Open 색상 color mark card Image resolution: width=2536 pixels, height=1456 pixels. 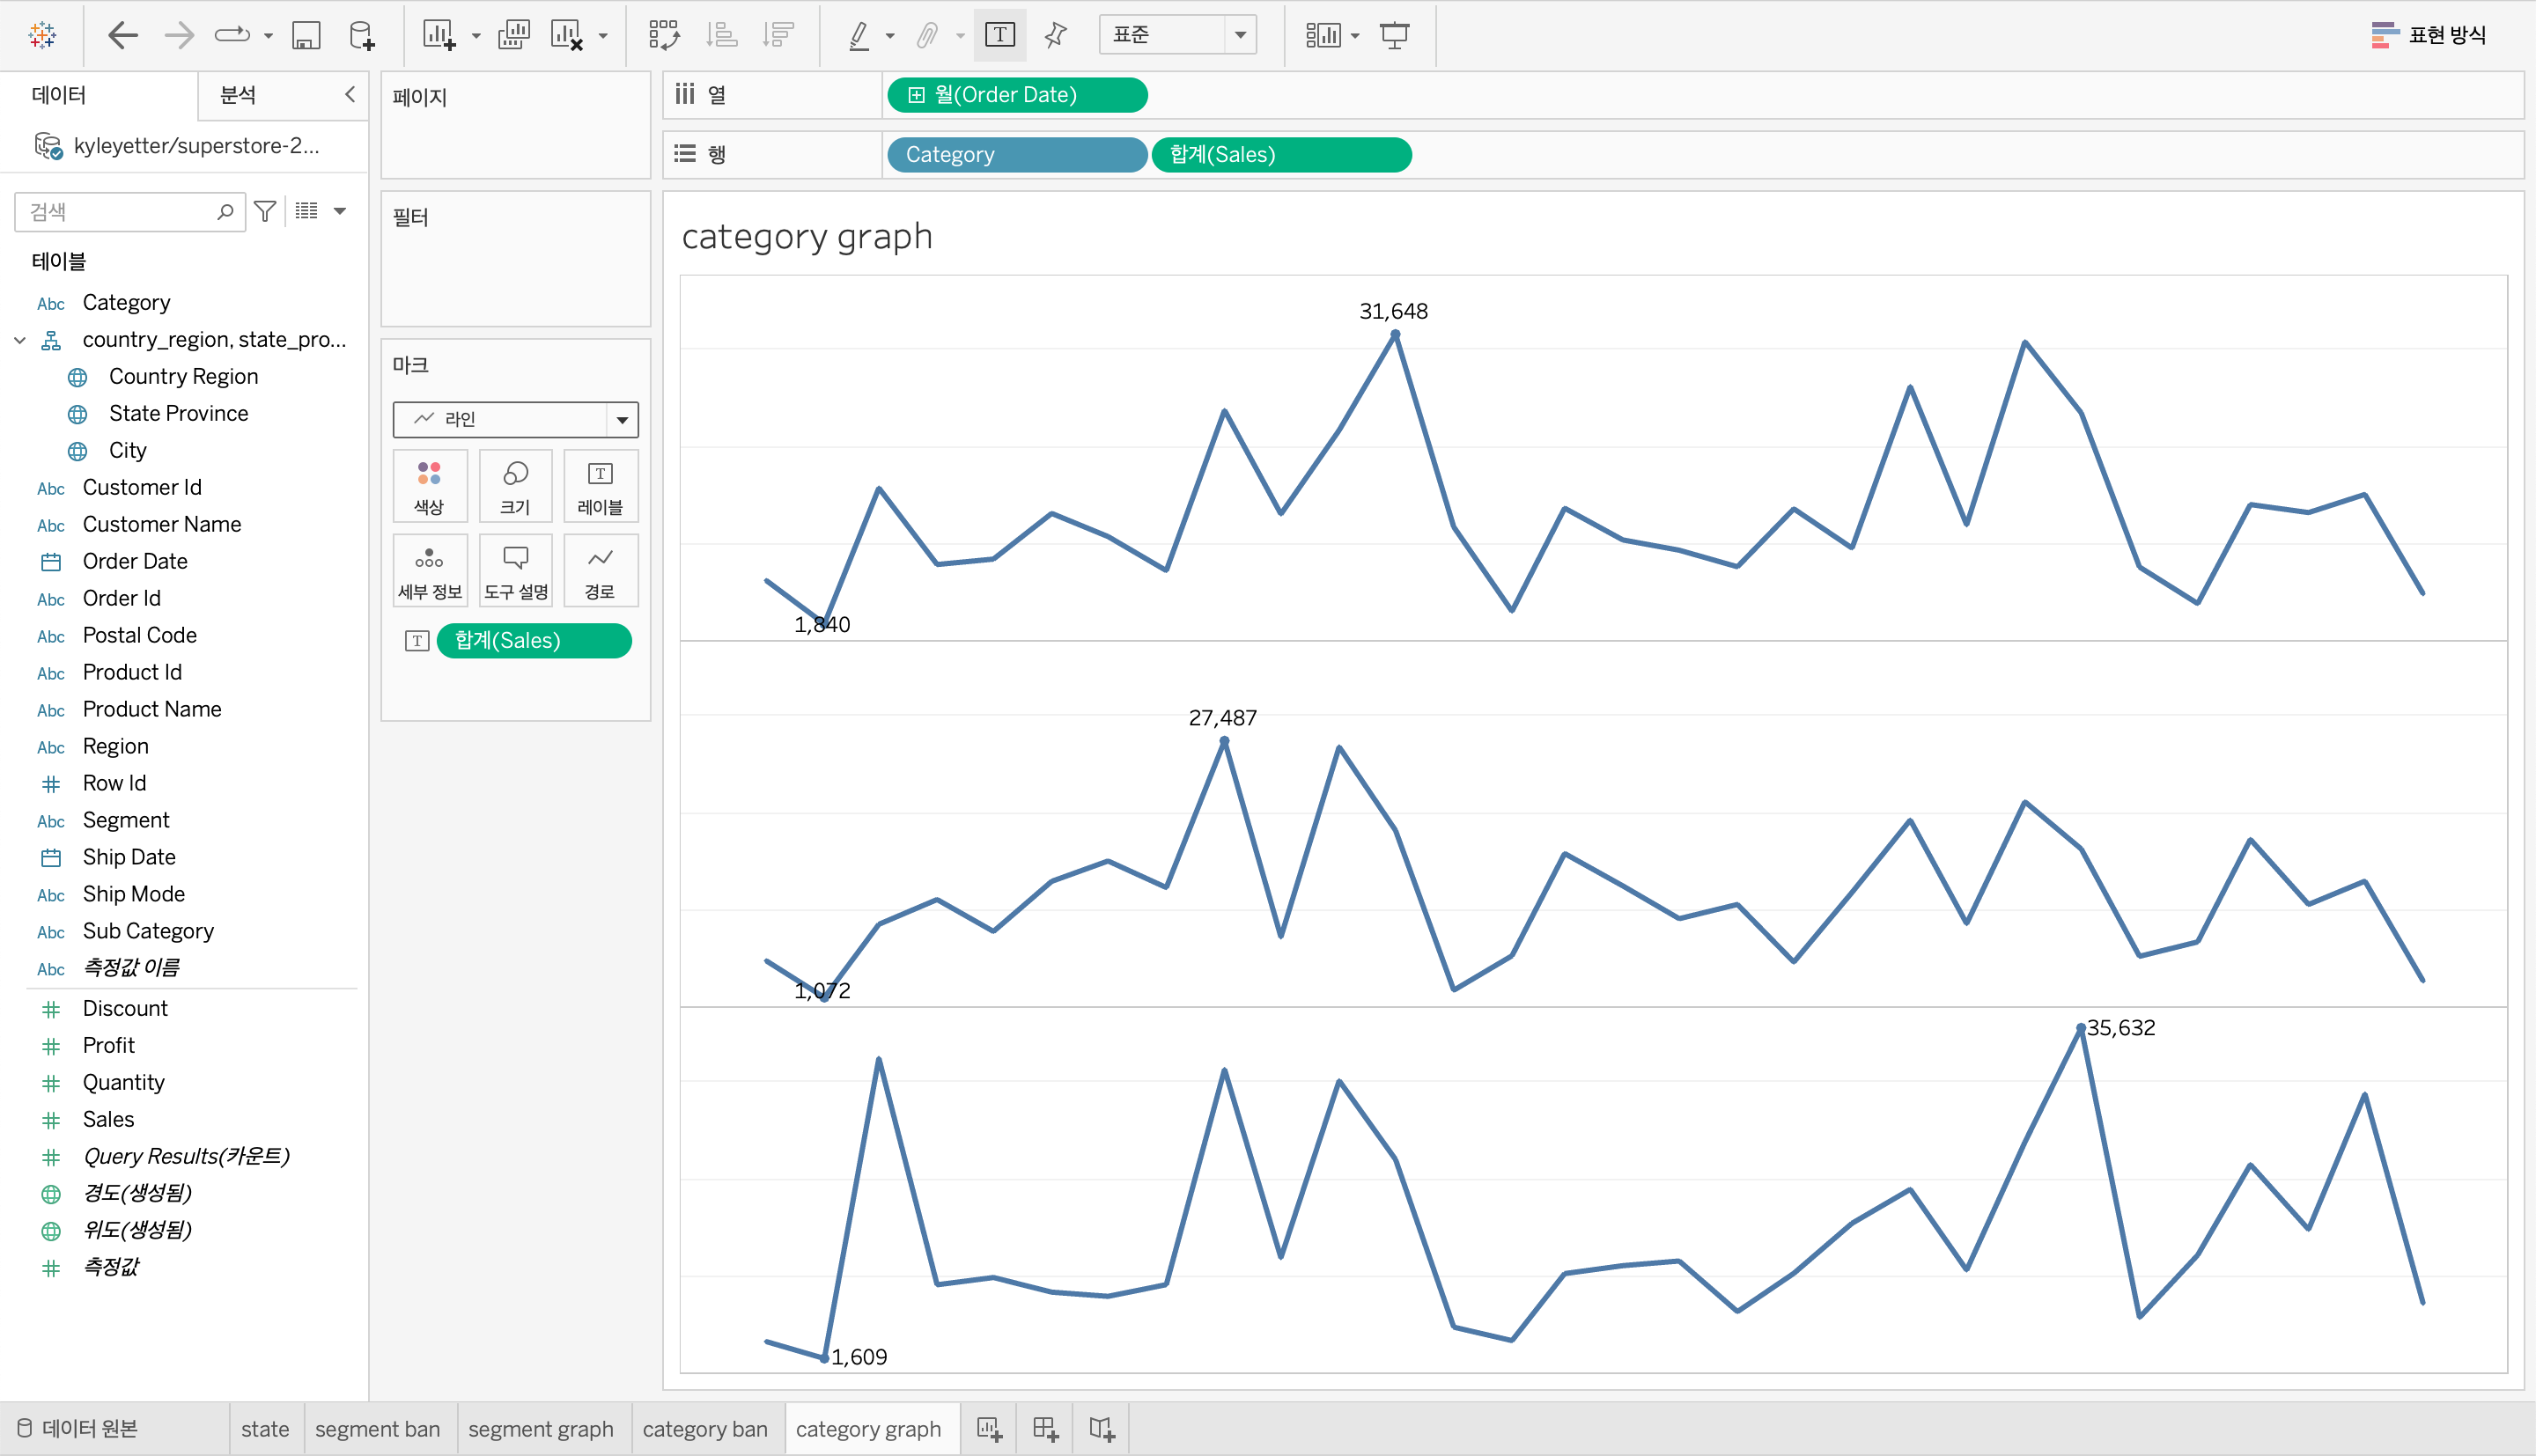[429, 486]
